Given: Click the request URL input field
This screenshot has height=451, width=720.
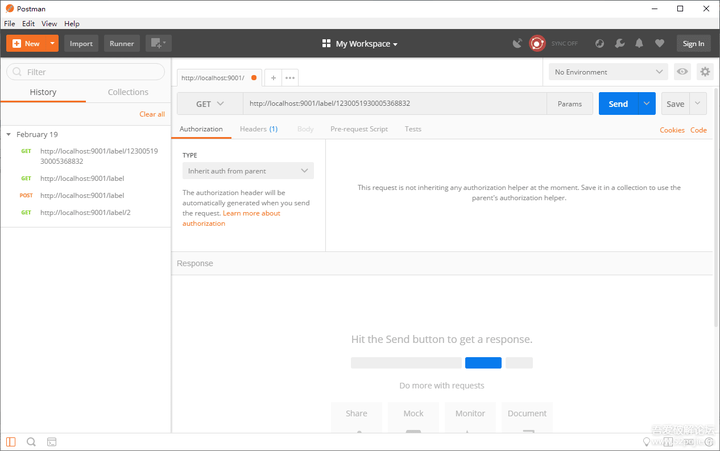Looking at the screenshot, I should point(394,104).
